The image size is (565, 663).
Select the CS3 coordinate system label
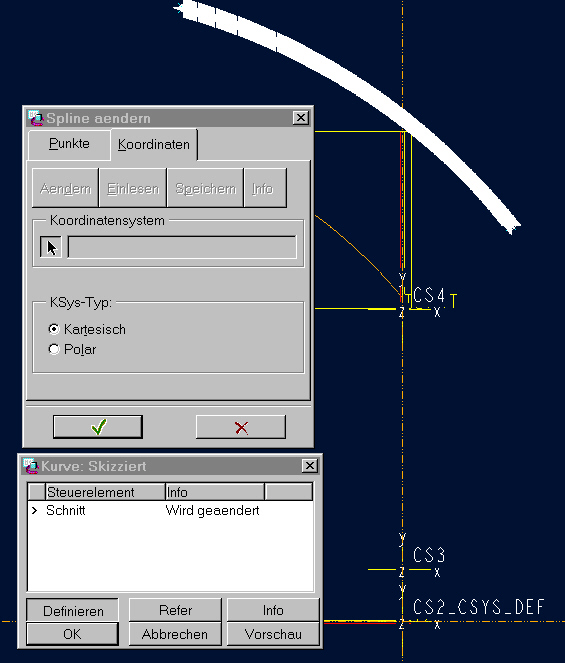[429, 555]
